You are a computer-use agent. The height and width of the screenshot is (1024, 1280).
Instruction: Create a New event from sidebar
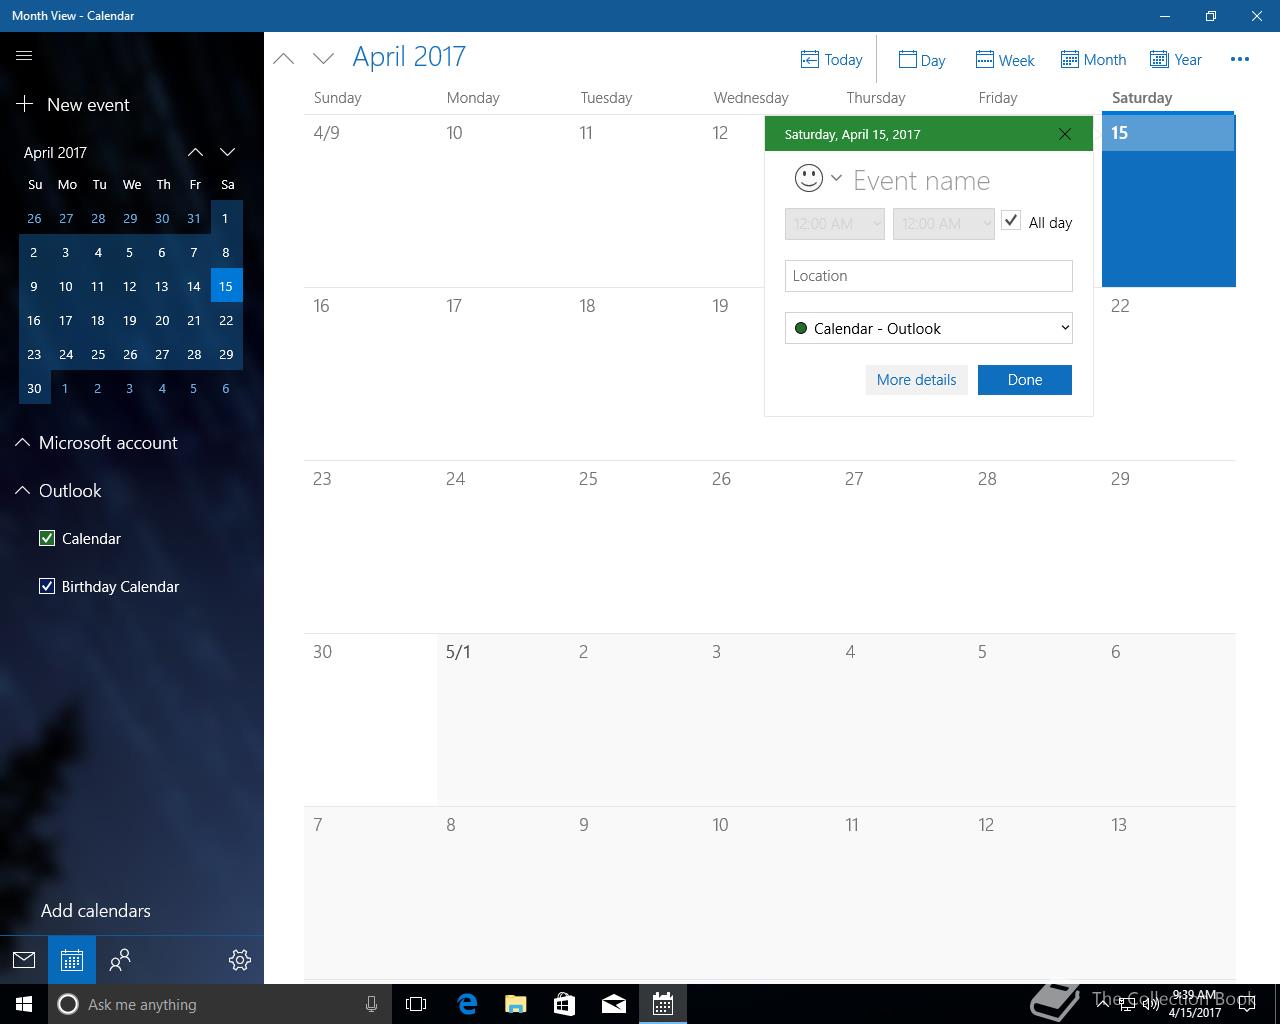click(x=73, y=104)
